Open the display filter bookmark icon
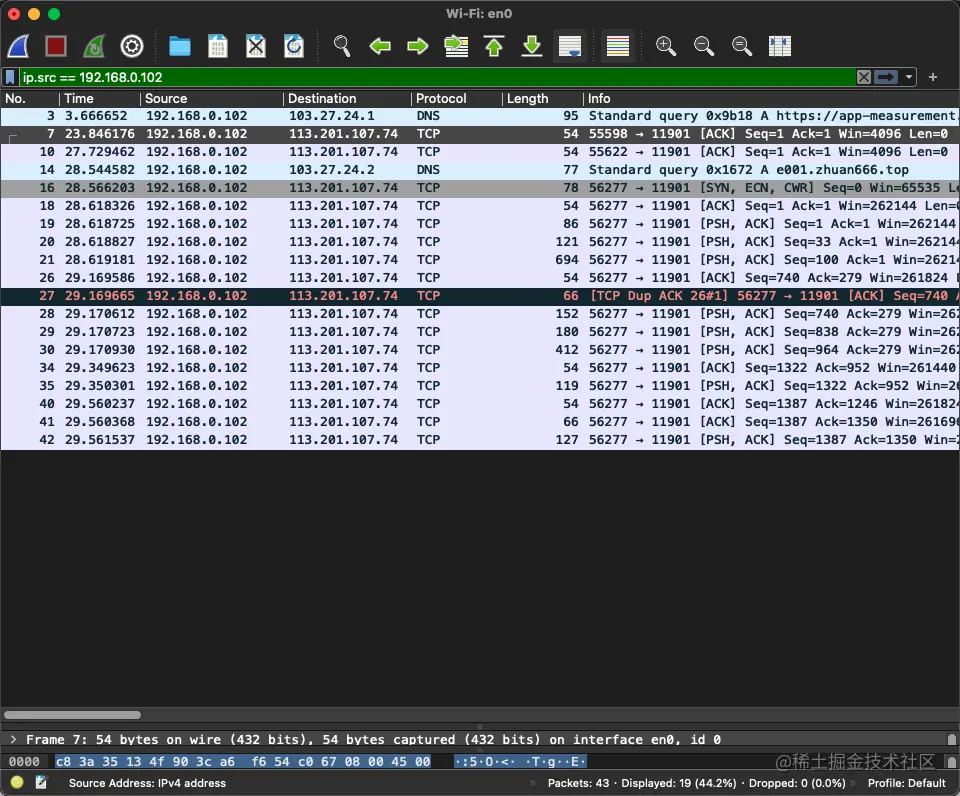 (x=10, y=77)
